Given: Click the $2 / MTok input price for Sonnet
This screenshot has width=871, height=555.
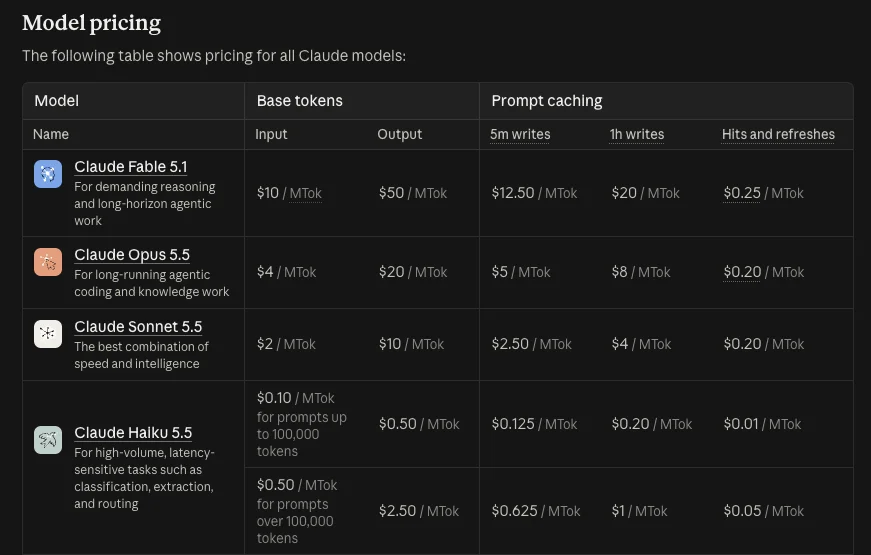Looking at the screenshot, I should pyautogui.click(x=286, y=344).
